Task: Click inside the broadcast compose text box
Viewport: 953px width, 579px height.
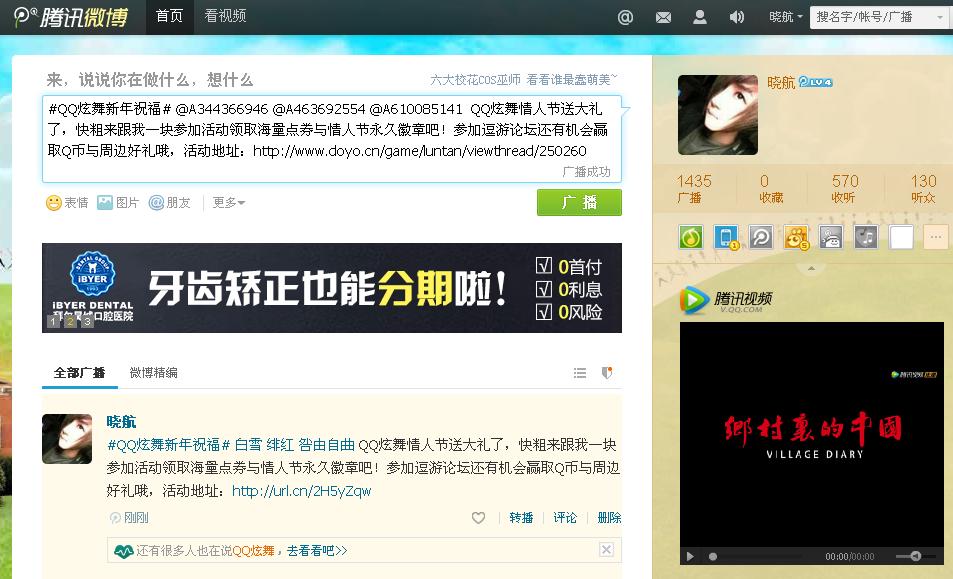Action: click(x=332, y=139)
